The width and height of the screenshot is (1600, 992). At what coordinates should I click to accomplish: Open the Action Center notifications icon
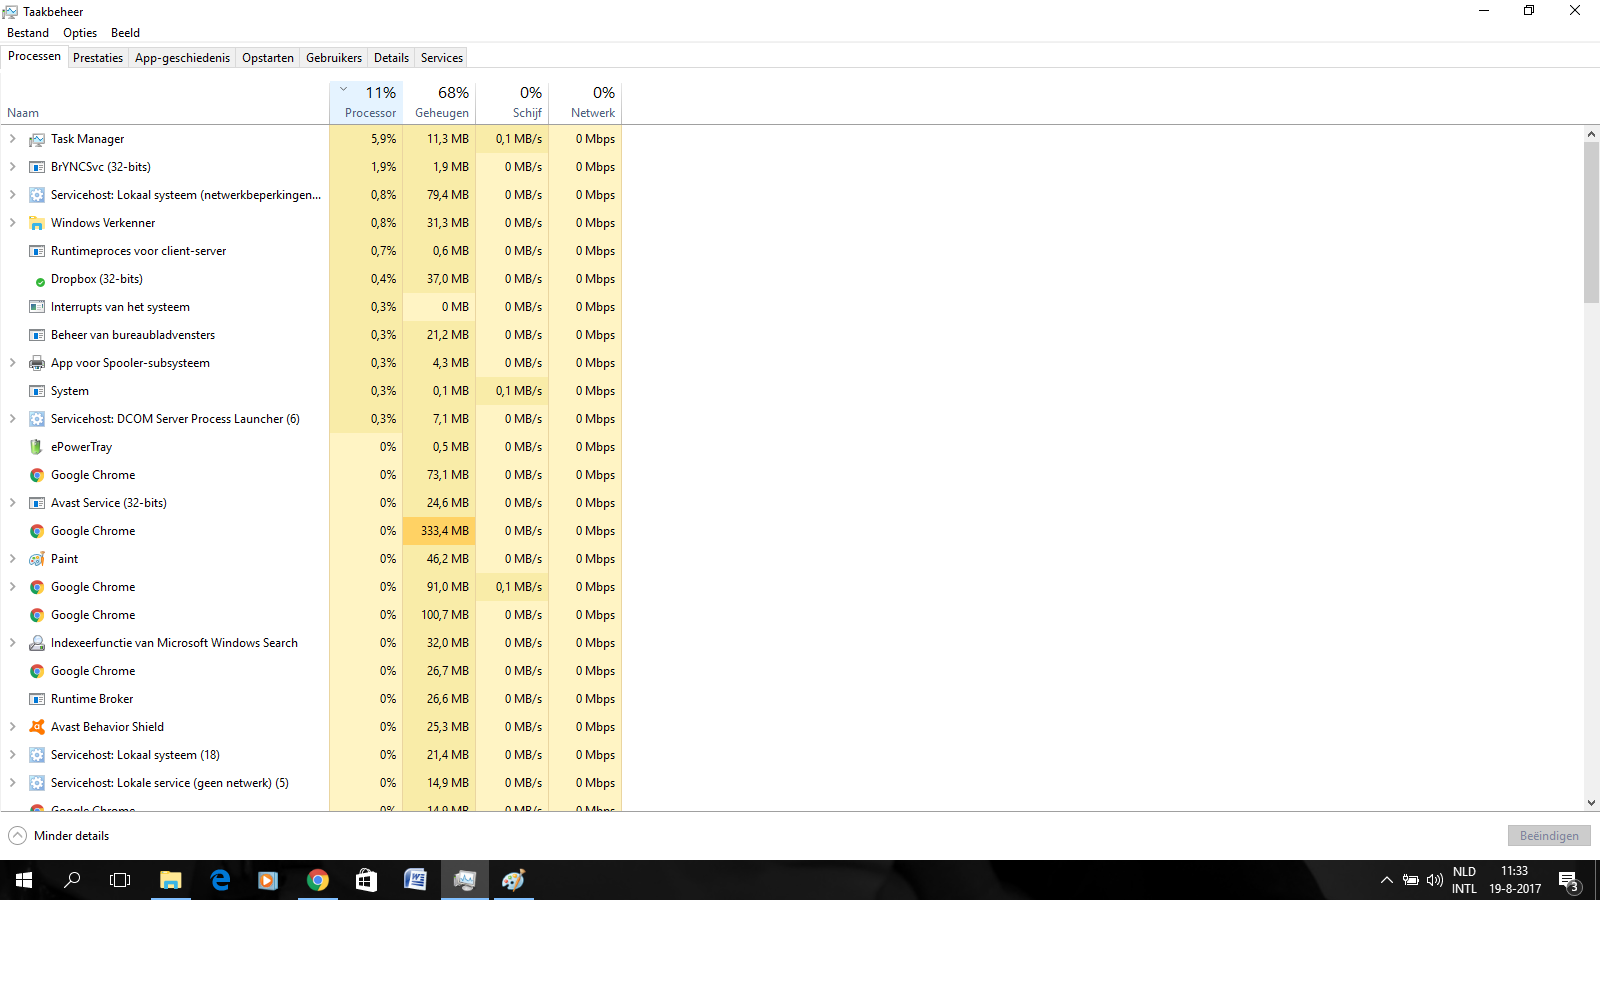pyautogui.click(x=1568, y=881)
